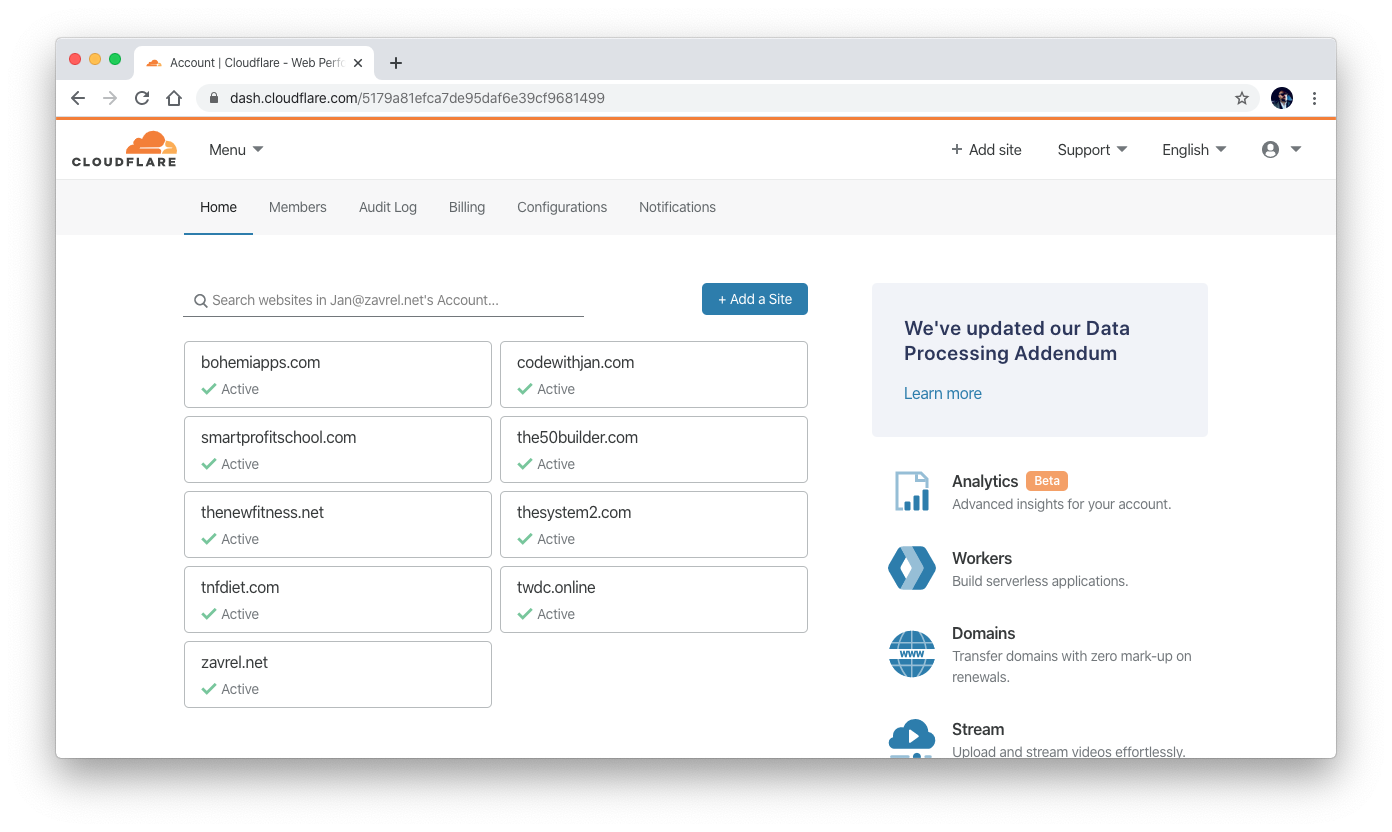
Task: Click the Domains globe icon
Action: 912,654
